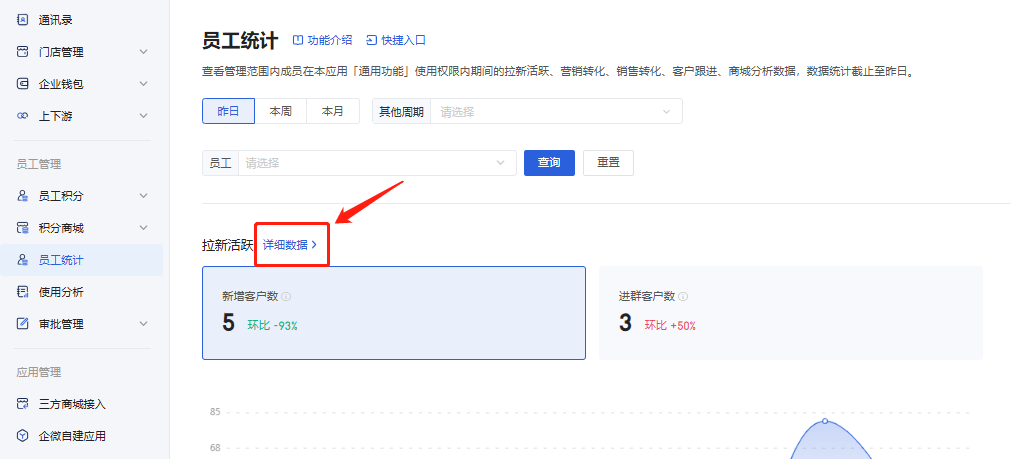Select the 进群客户数 stat card
Viewport: 1011px width, 459px height.
(x=790, y=313)
